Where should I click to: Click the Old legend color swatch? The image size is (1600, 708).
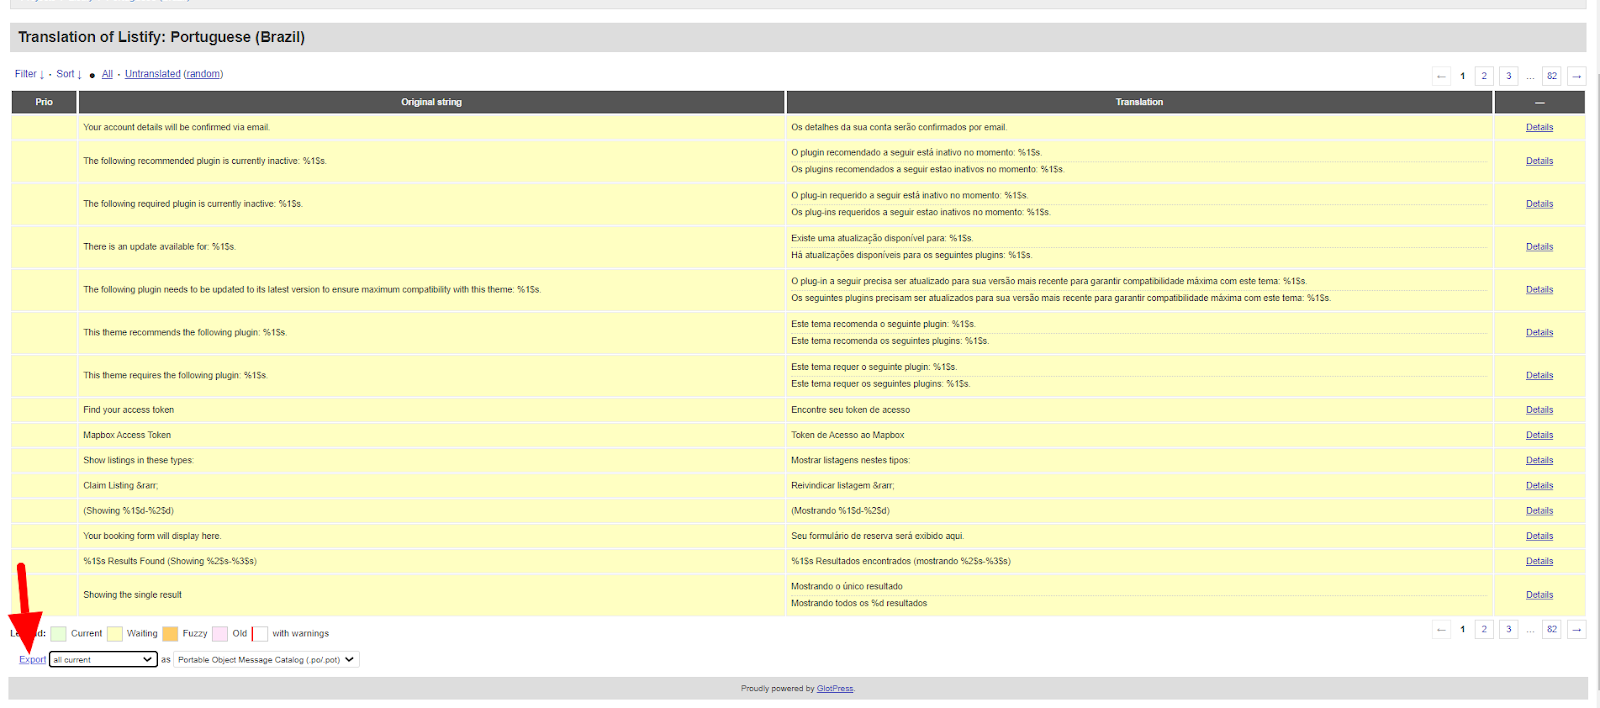point(220,633)
